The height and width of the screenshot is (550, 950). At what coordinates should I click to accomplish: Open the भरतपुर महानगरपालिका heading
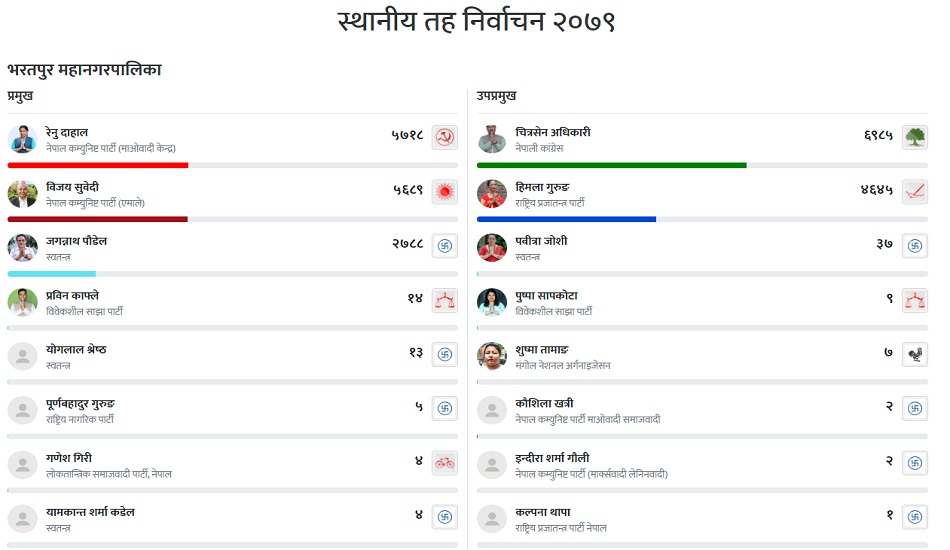coord(84,70)
